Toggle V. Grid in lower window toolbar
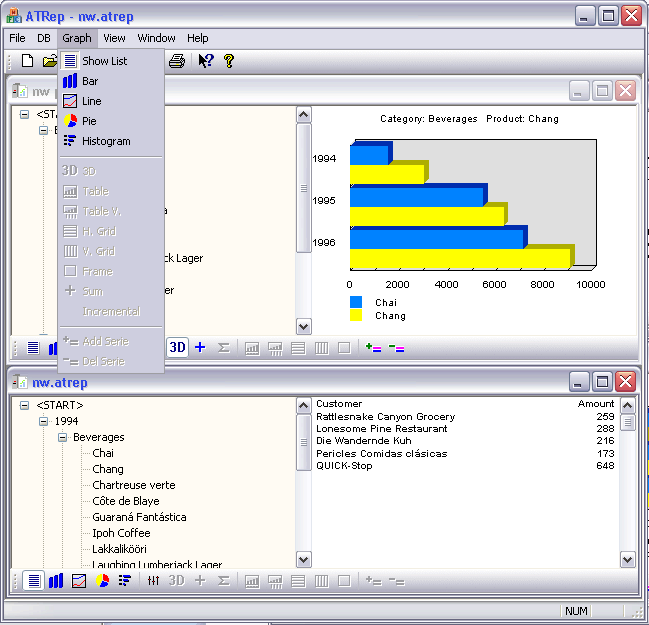 pos(321,581)
